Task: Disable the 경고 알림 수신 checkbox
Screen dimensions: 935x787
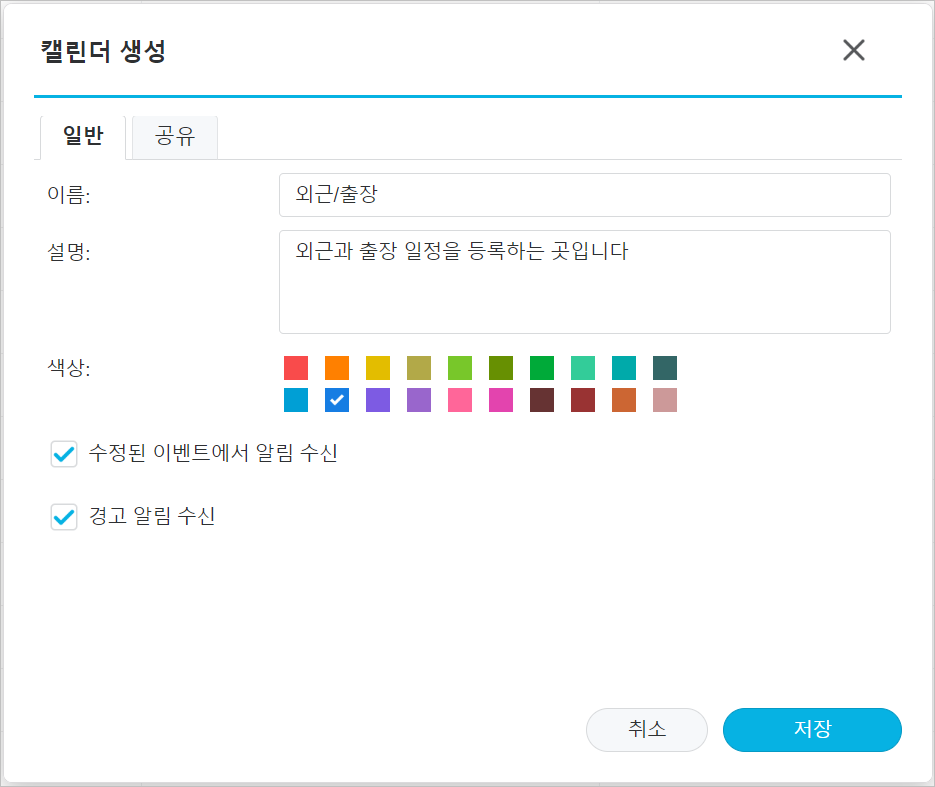Action: pyautogui.click(x=64, y=516)
